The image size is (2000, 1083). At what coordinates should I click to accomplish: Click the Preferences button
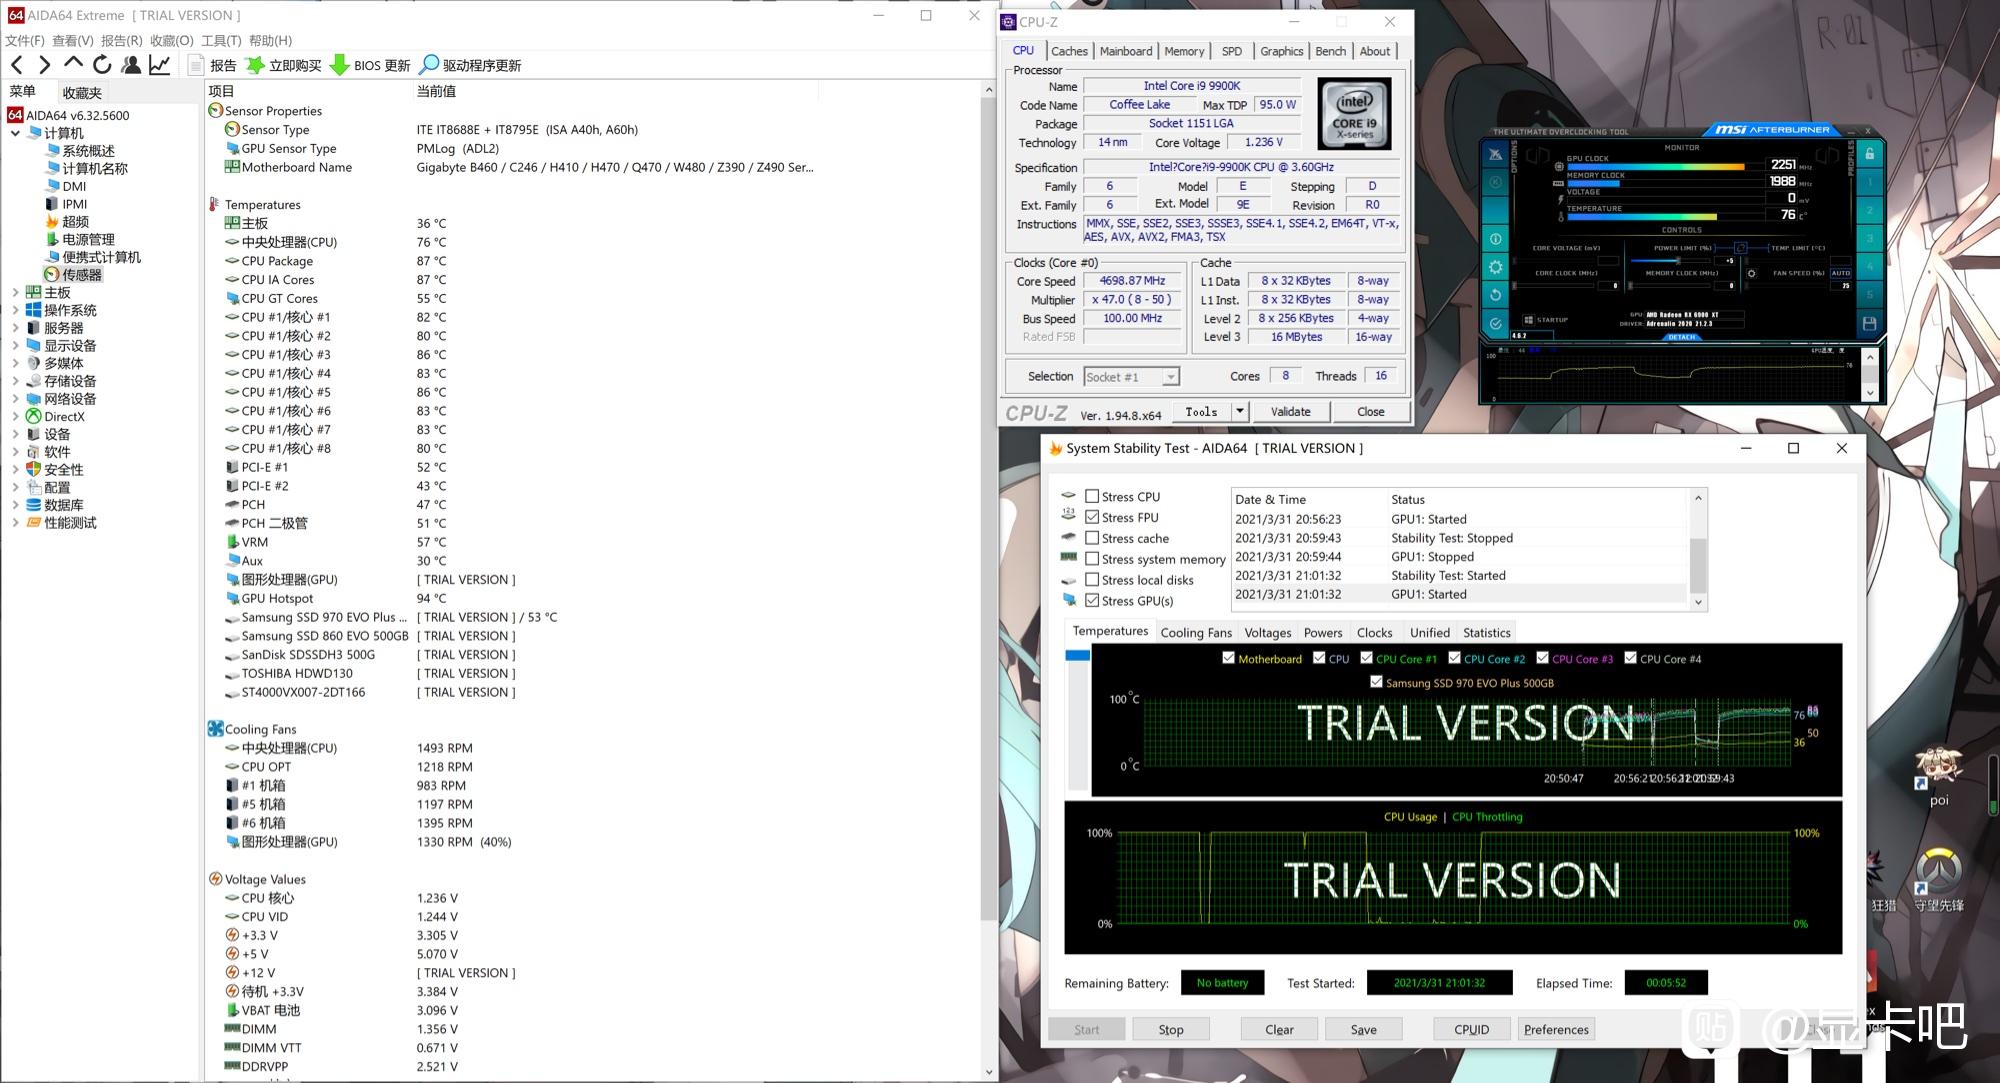[x=1556, y=1029]
